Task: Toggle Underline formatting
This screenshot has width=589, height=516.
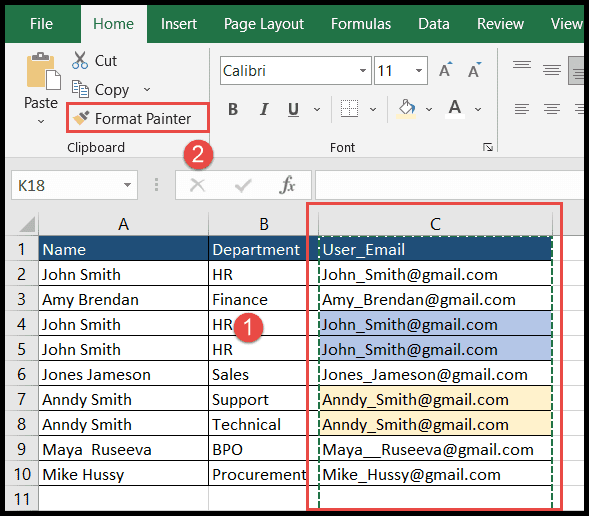Action: tap(293, 109)
